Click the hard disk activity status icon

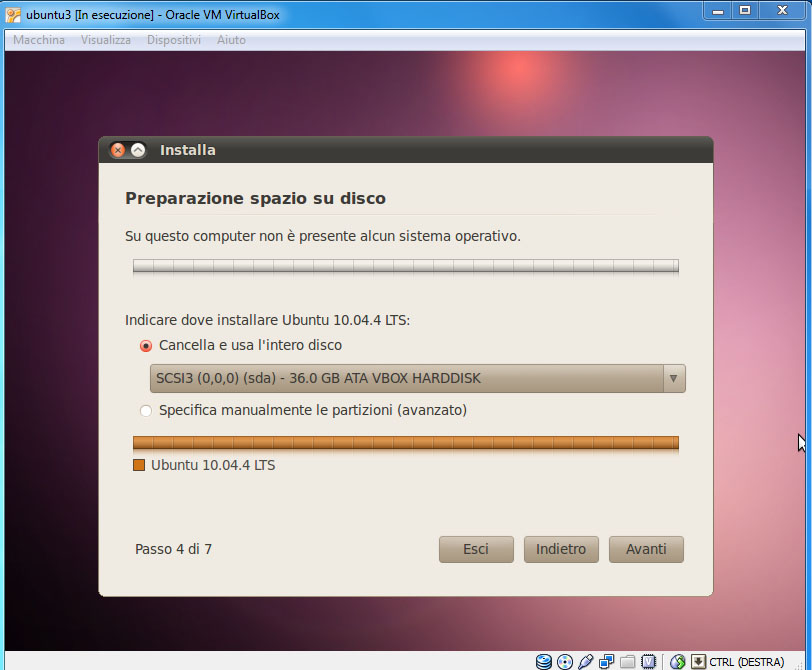pos(543,662)
